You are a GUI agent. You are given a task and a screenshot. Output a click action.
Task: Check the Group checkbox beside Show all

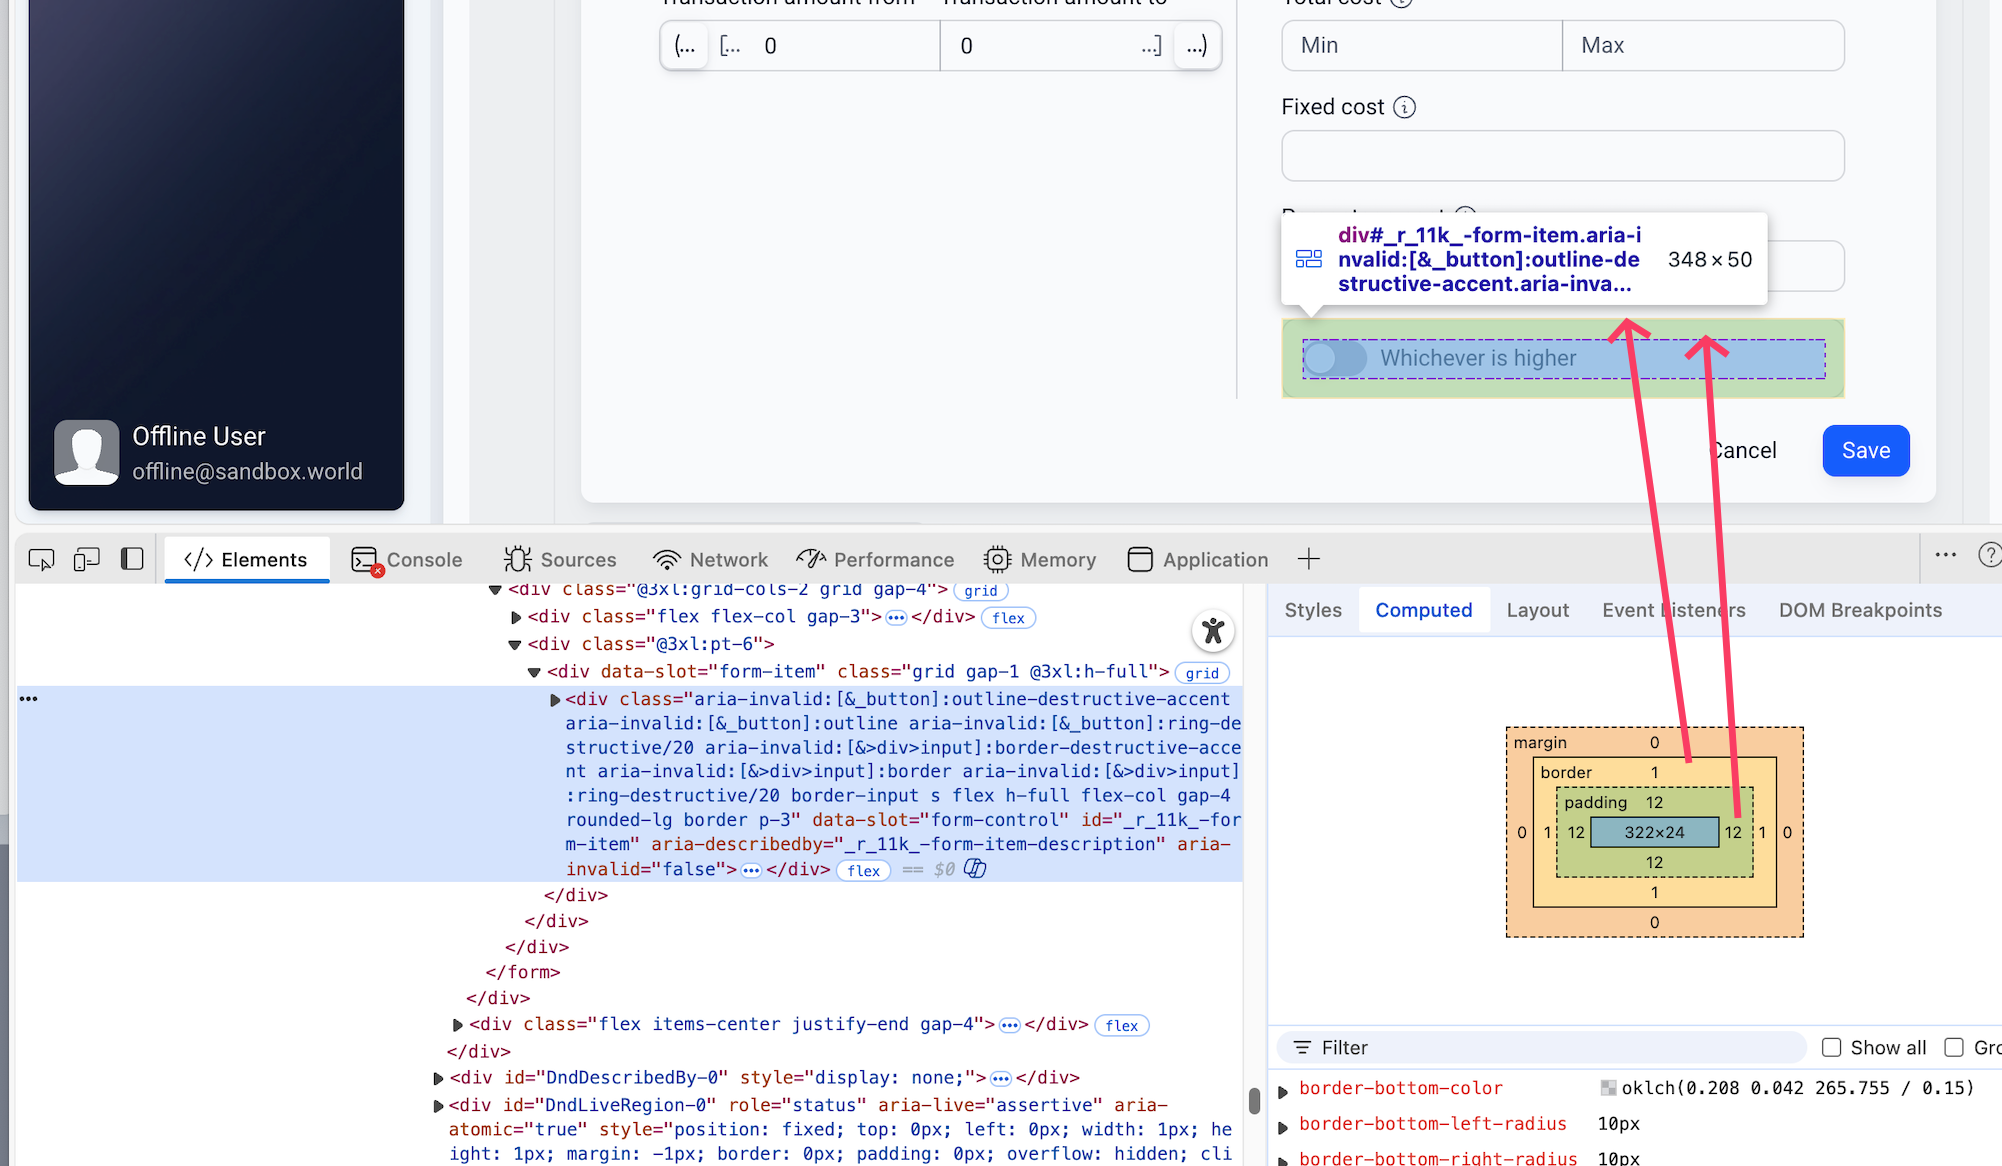point(1953,1047)
